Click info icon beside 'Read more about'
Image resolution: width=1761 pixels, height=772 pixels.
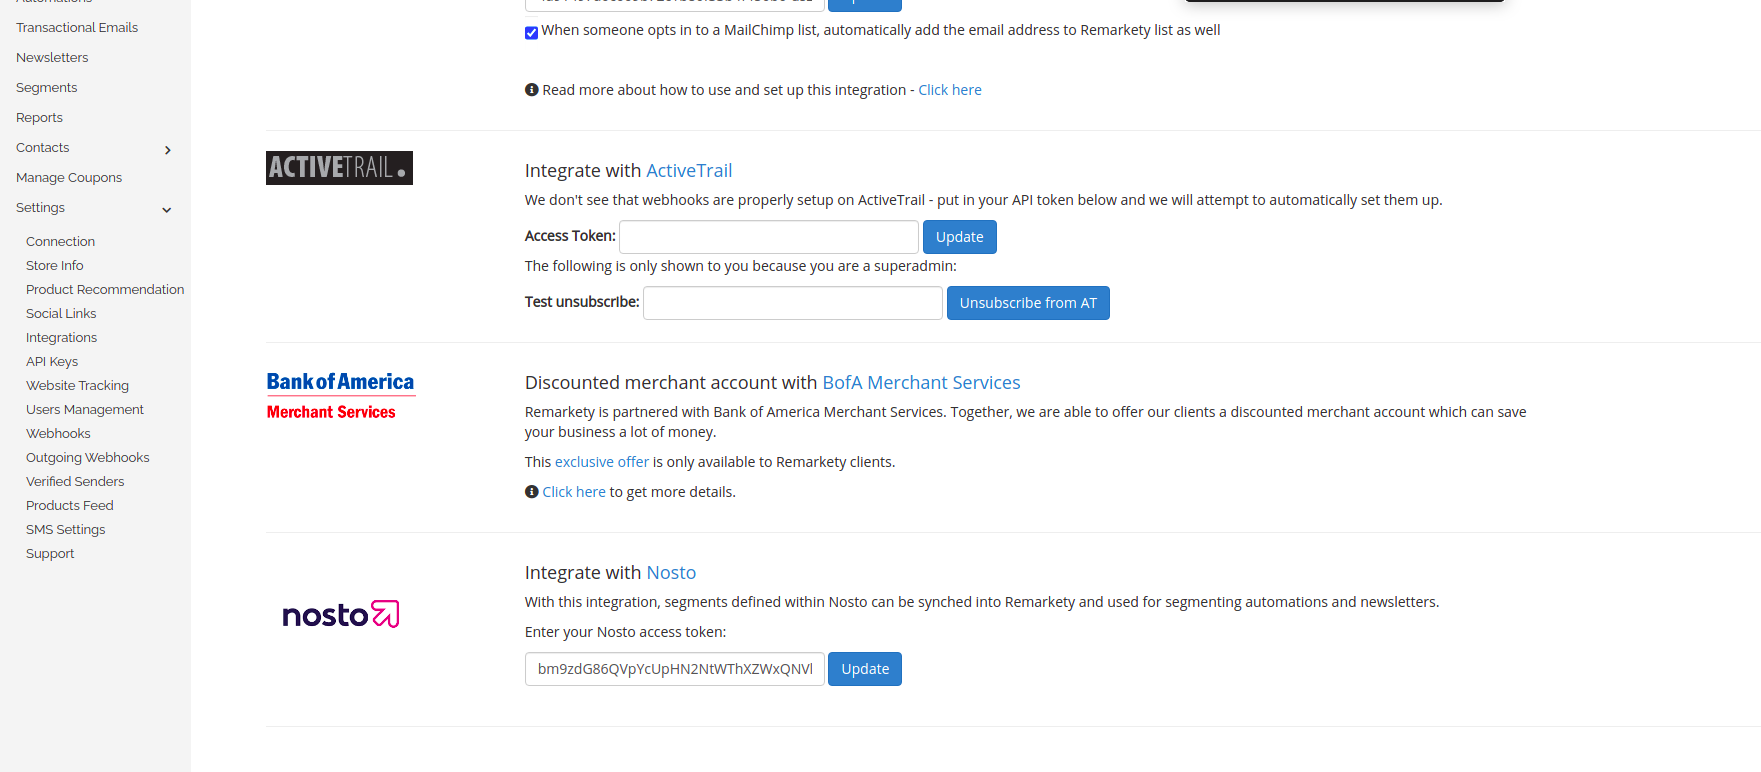[x=532, y=90]
